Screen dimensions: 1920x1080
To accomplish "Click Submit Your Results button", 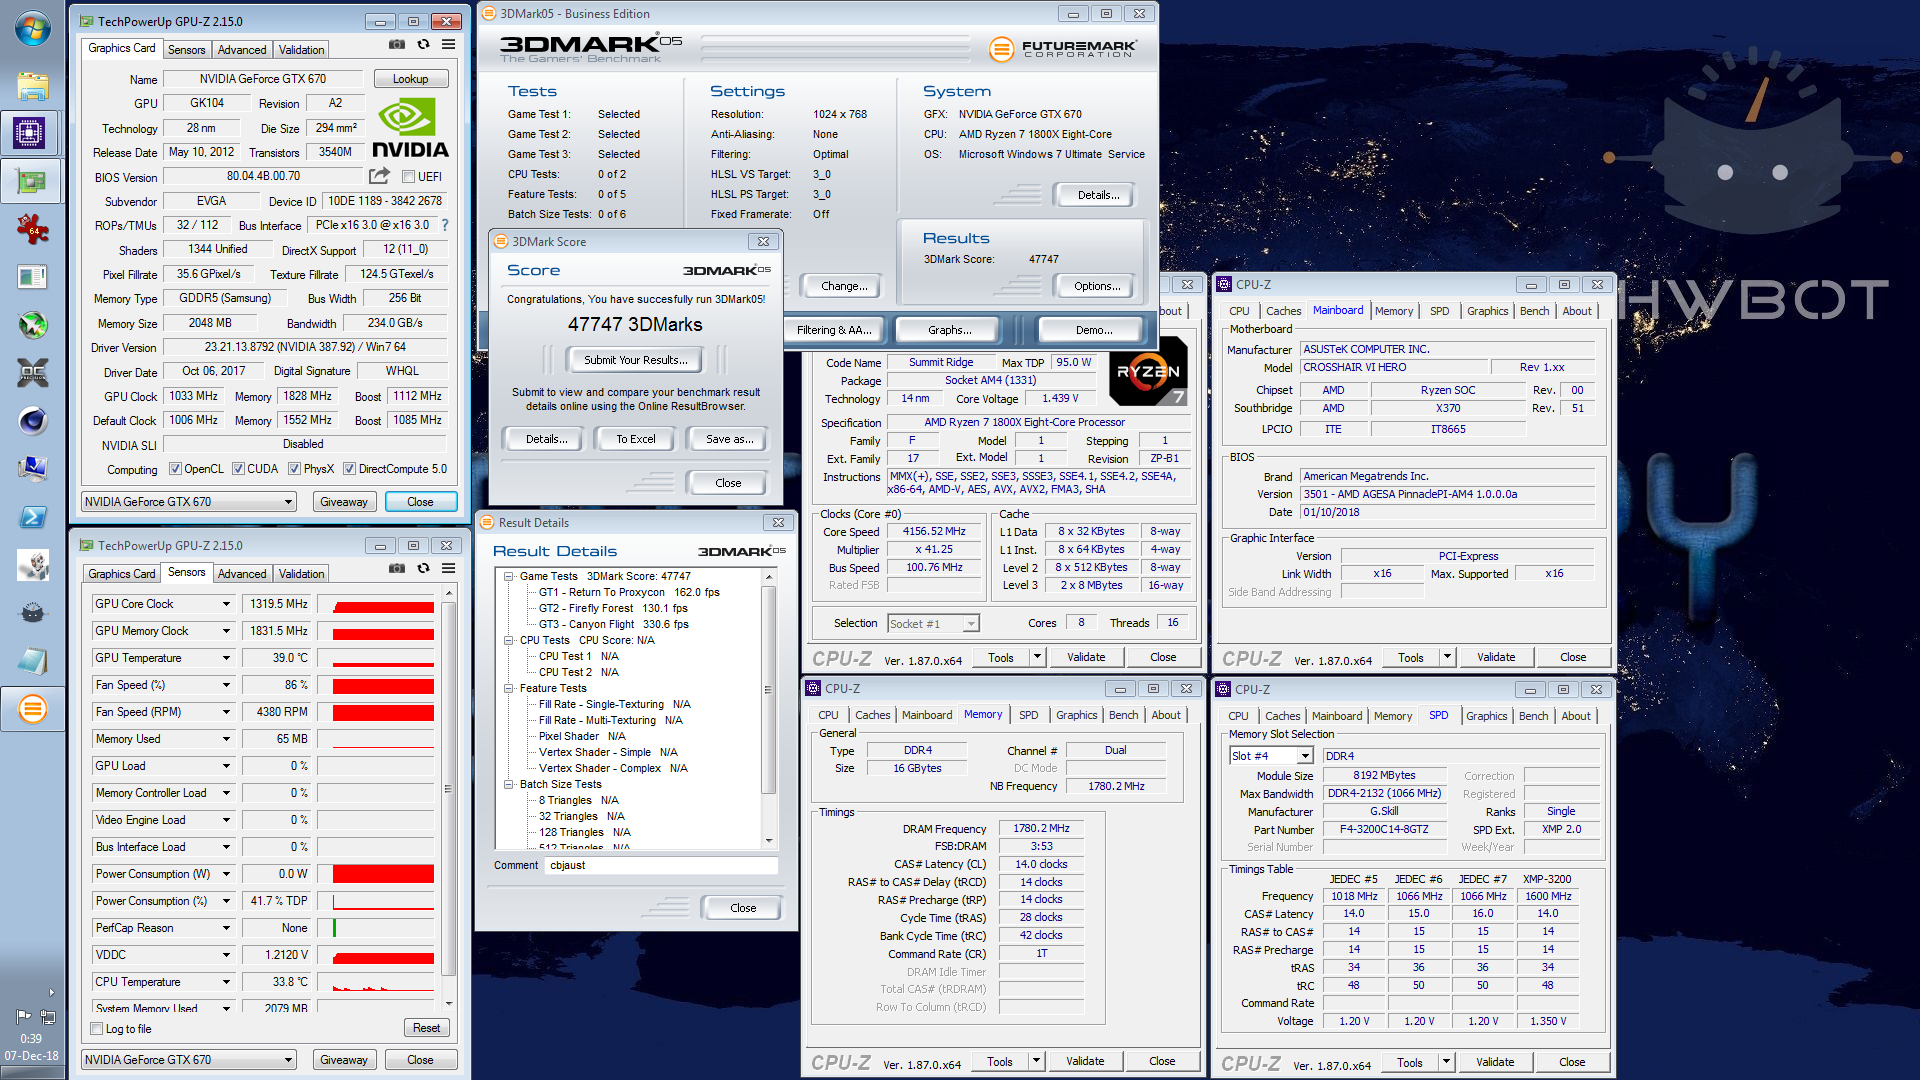I will tap(635, 360).
